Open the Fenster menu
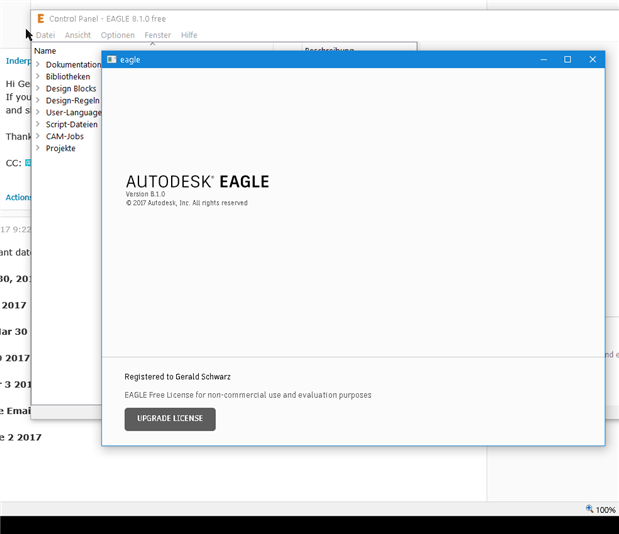Viewport: 619px width, 534px height. (x=157, y=35)
